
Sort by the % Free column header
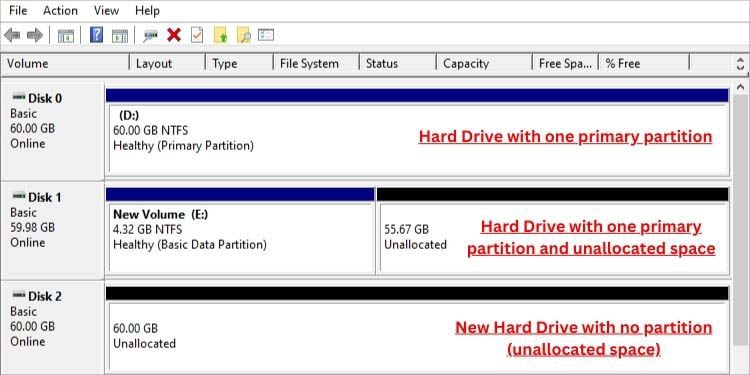tap(644, 64)
